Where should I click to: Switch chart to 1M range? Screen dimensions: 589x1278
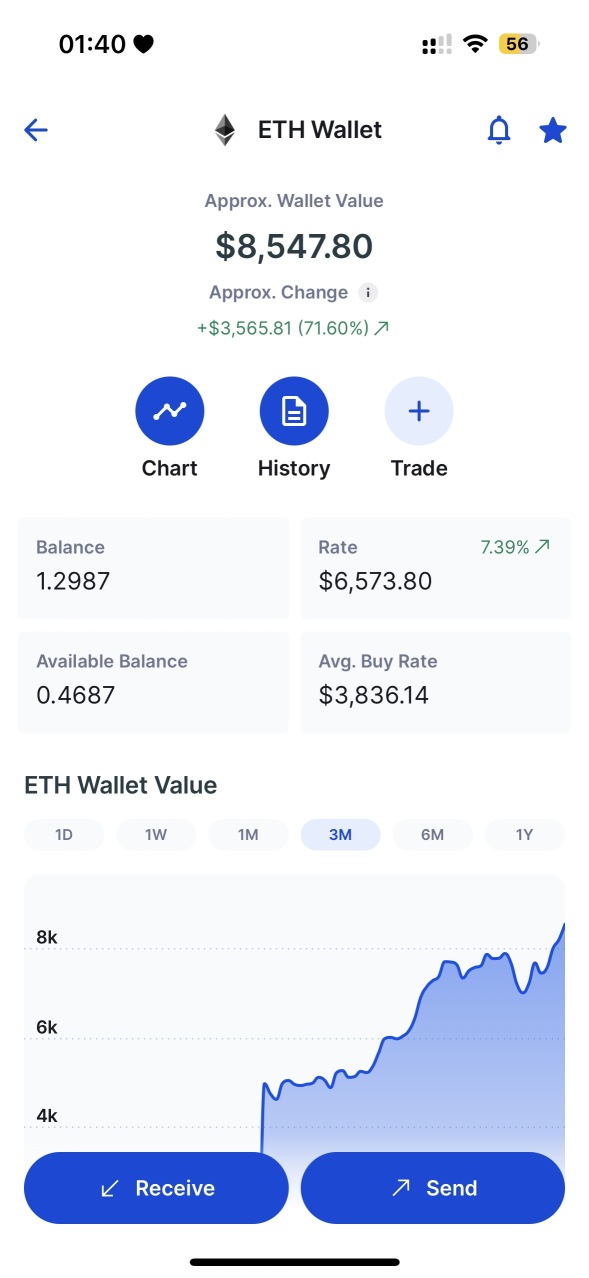[x=248, y=835]
